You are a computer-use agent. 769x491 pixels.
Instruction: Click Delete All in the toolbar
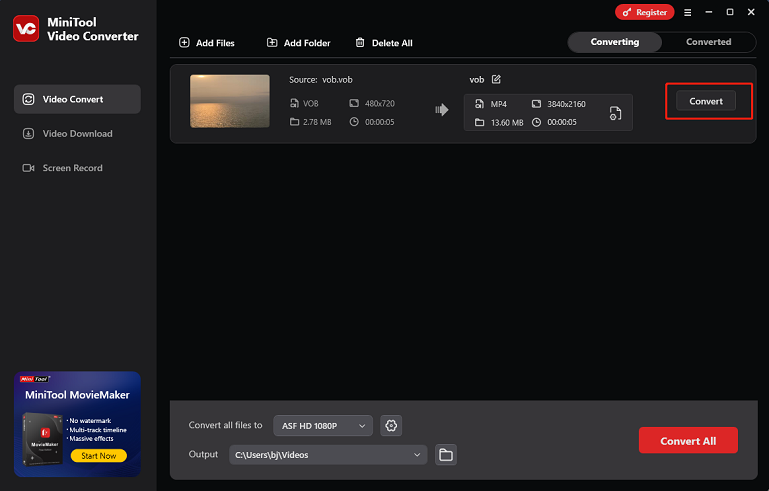click(x=384, y=43)
